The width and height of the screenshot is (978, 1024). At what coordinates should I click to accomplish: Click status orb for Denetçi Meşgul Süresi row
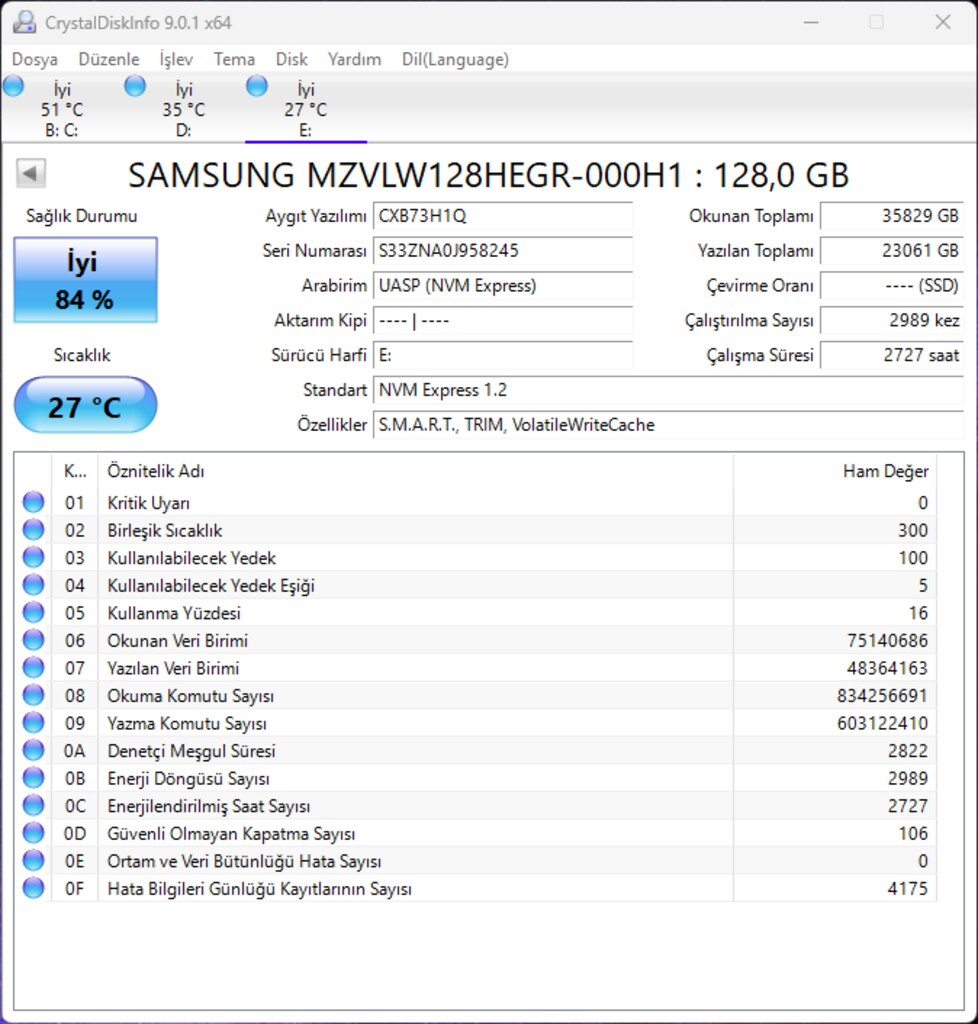point(33,750)
